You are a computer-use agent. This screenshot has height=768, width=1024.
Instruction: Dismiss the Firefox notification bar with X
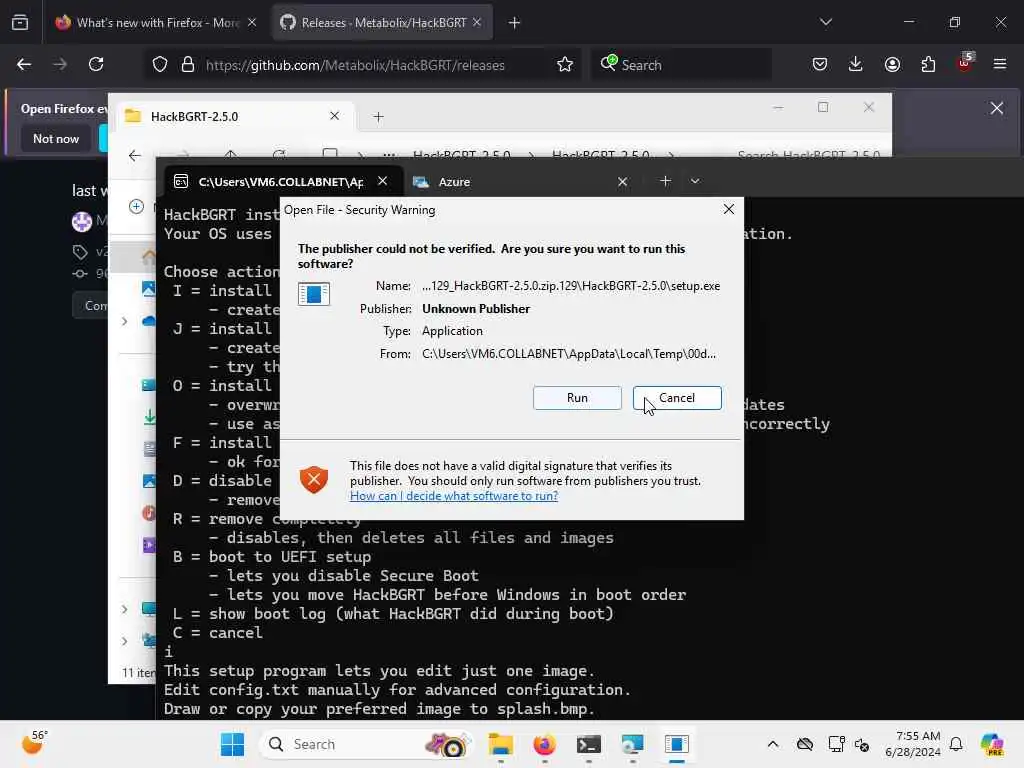pyautogui.click(x=997, y=108)
